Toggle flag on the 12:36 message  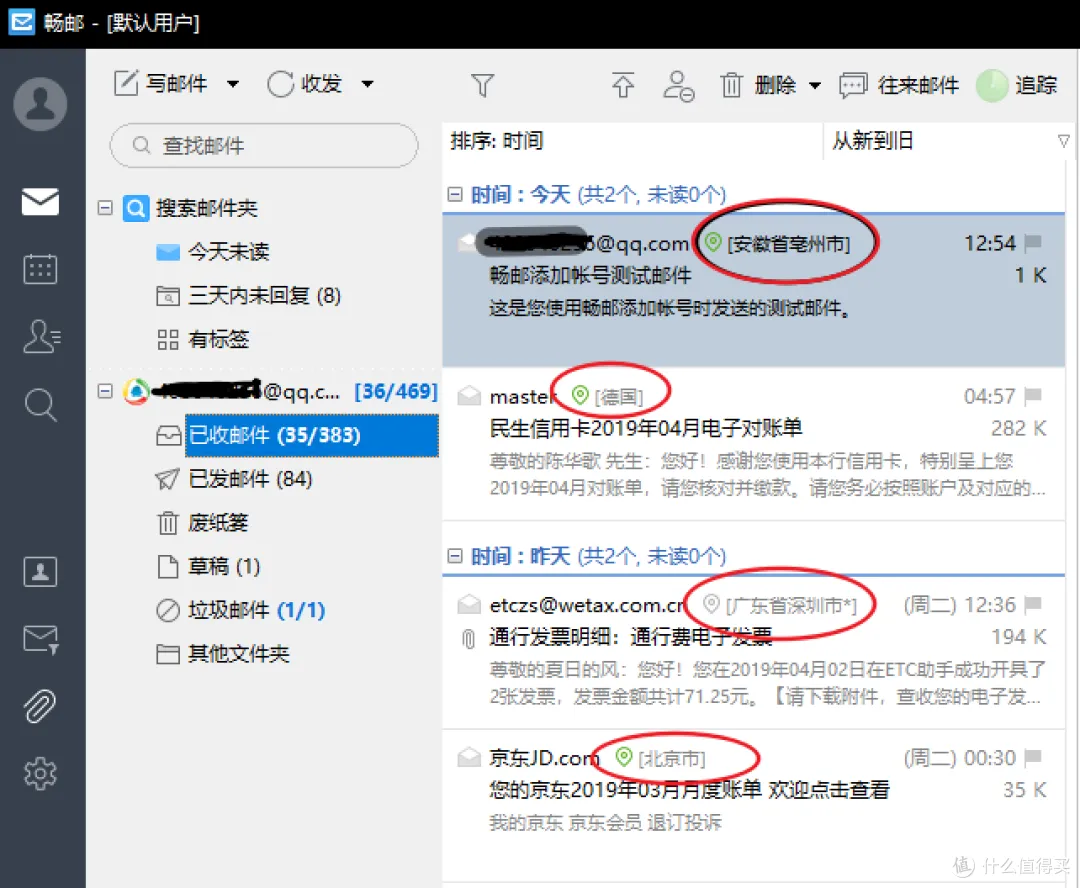click(x=1032, y=604)
